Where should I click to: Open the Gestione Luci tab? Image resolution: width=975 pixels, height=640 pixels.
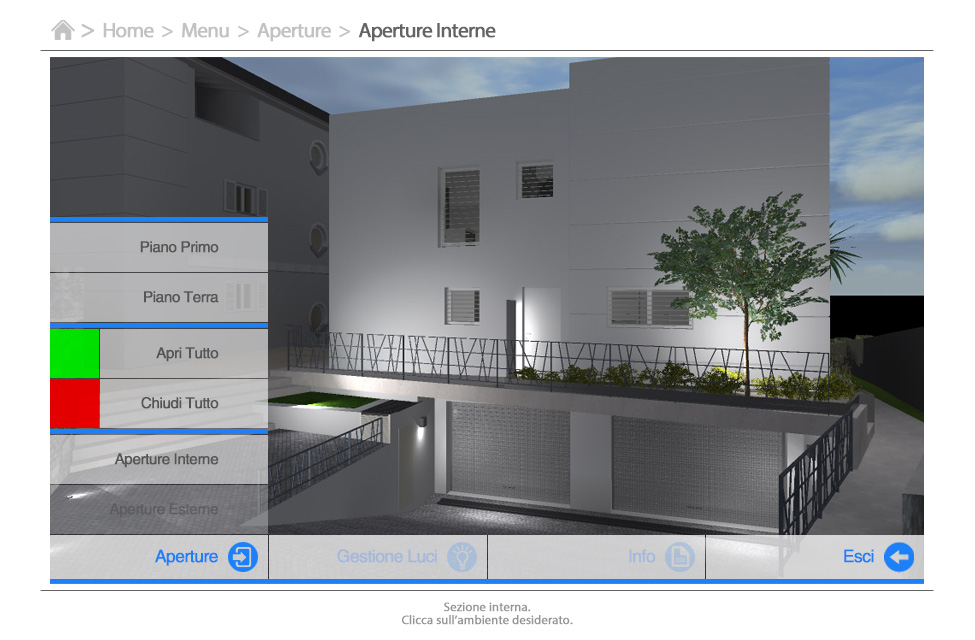tap(387, 557)
